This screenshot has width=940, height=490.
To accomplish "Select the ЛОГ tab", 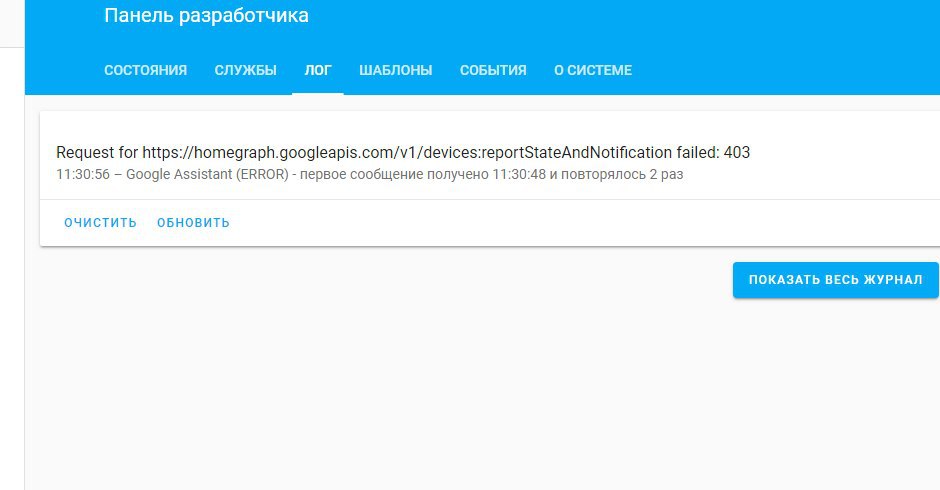I will pyautogui.click(x=318, y=70).
